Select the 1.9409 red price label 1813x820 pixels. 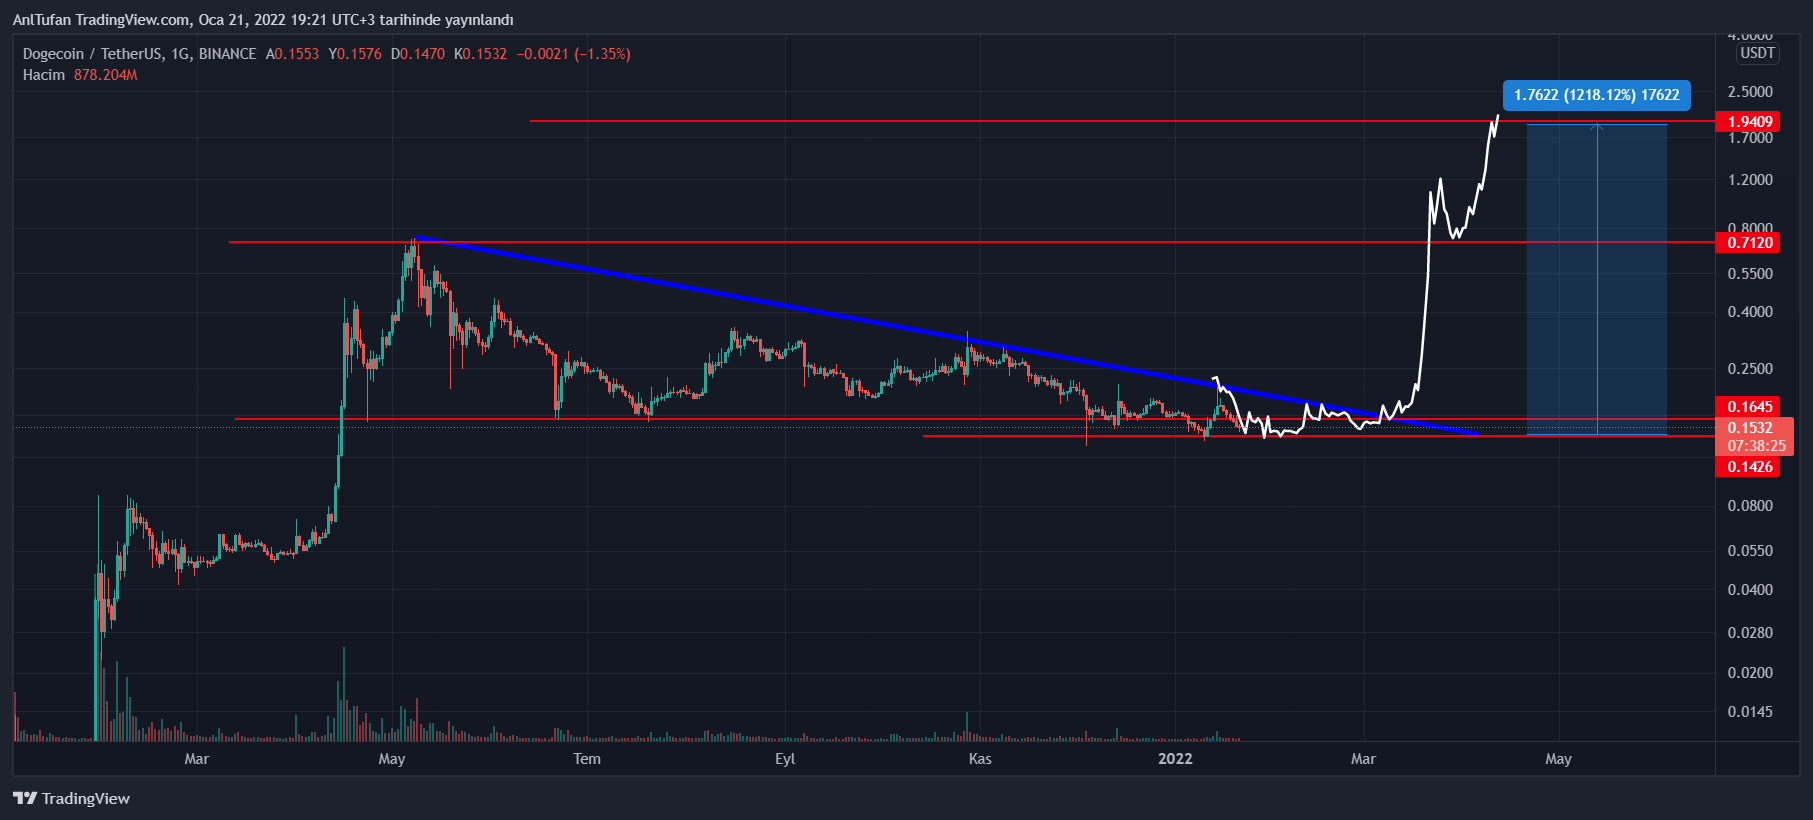(1749, 122)
